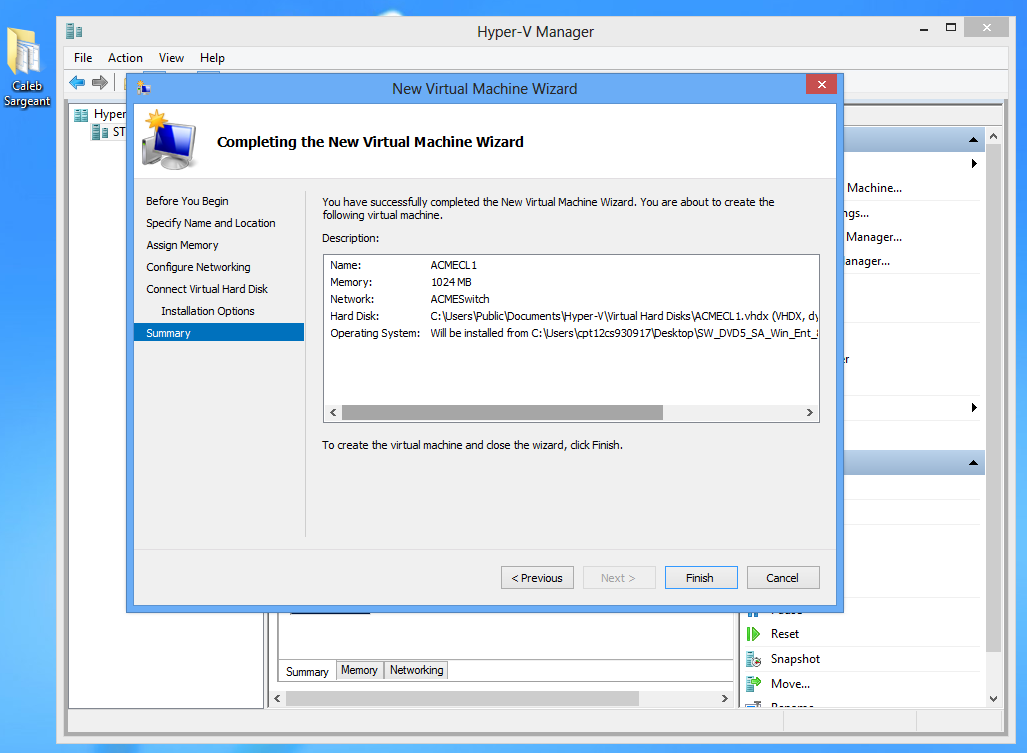Screen dimensions: 1027x753
Task: Collapse the top Actions pane section
Action: (973, 139)
